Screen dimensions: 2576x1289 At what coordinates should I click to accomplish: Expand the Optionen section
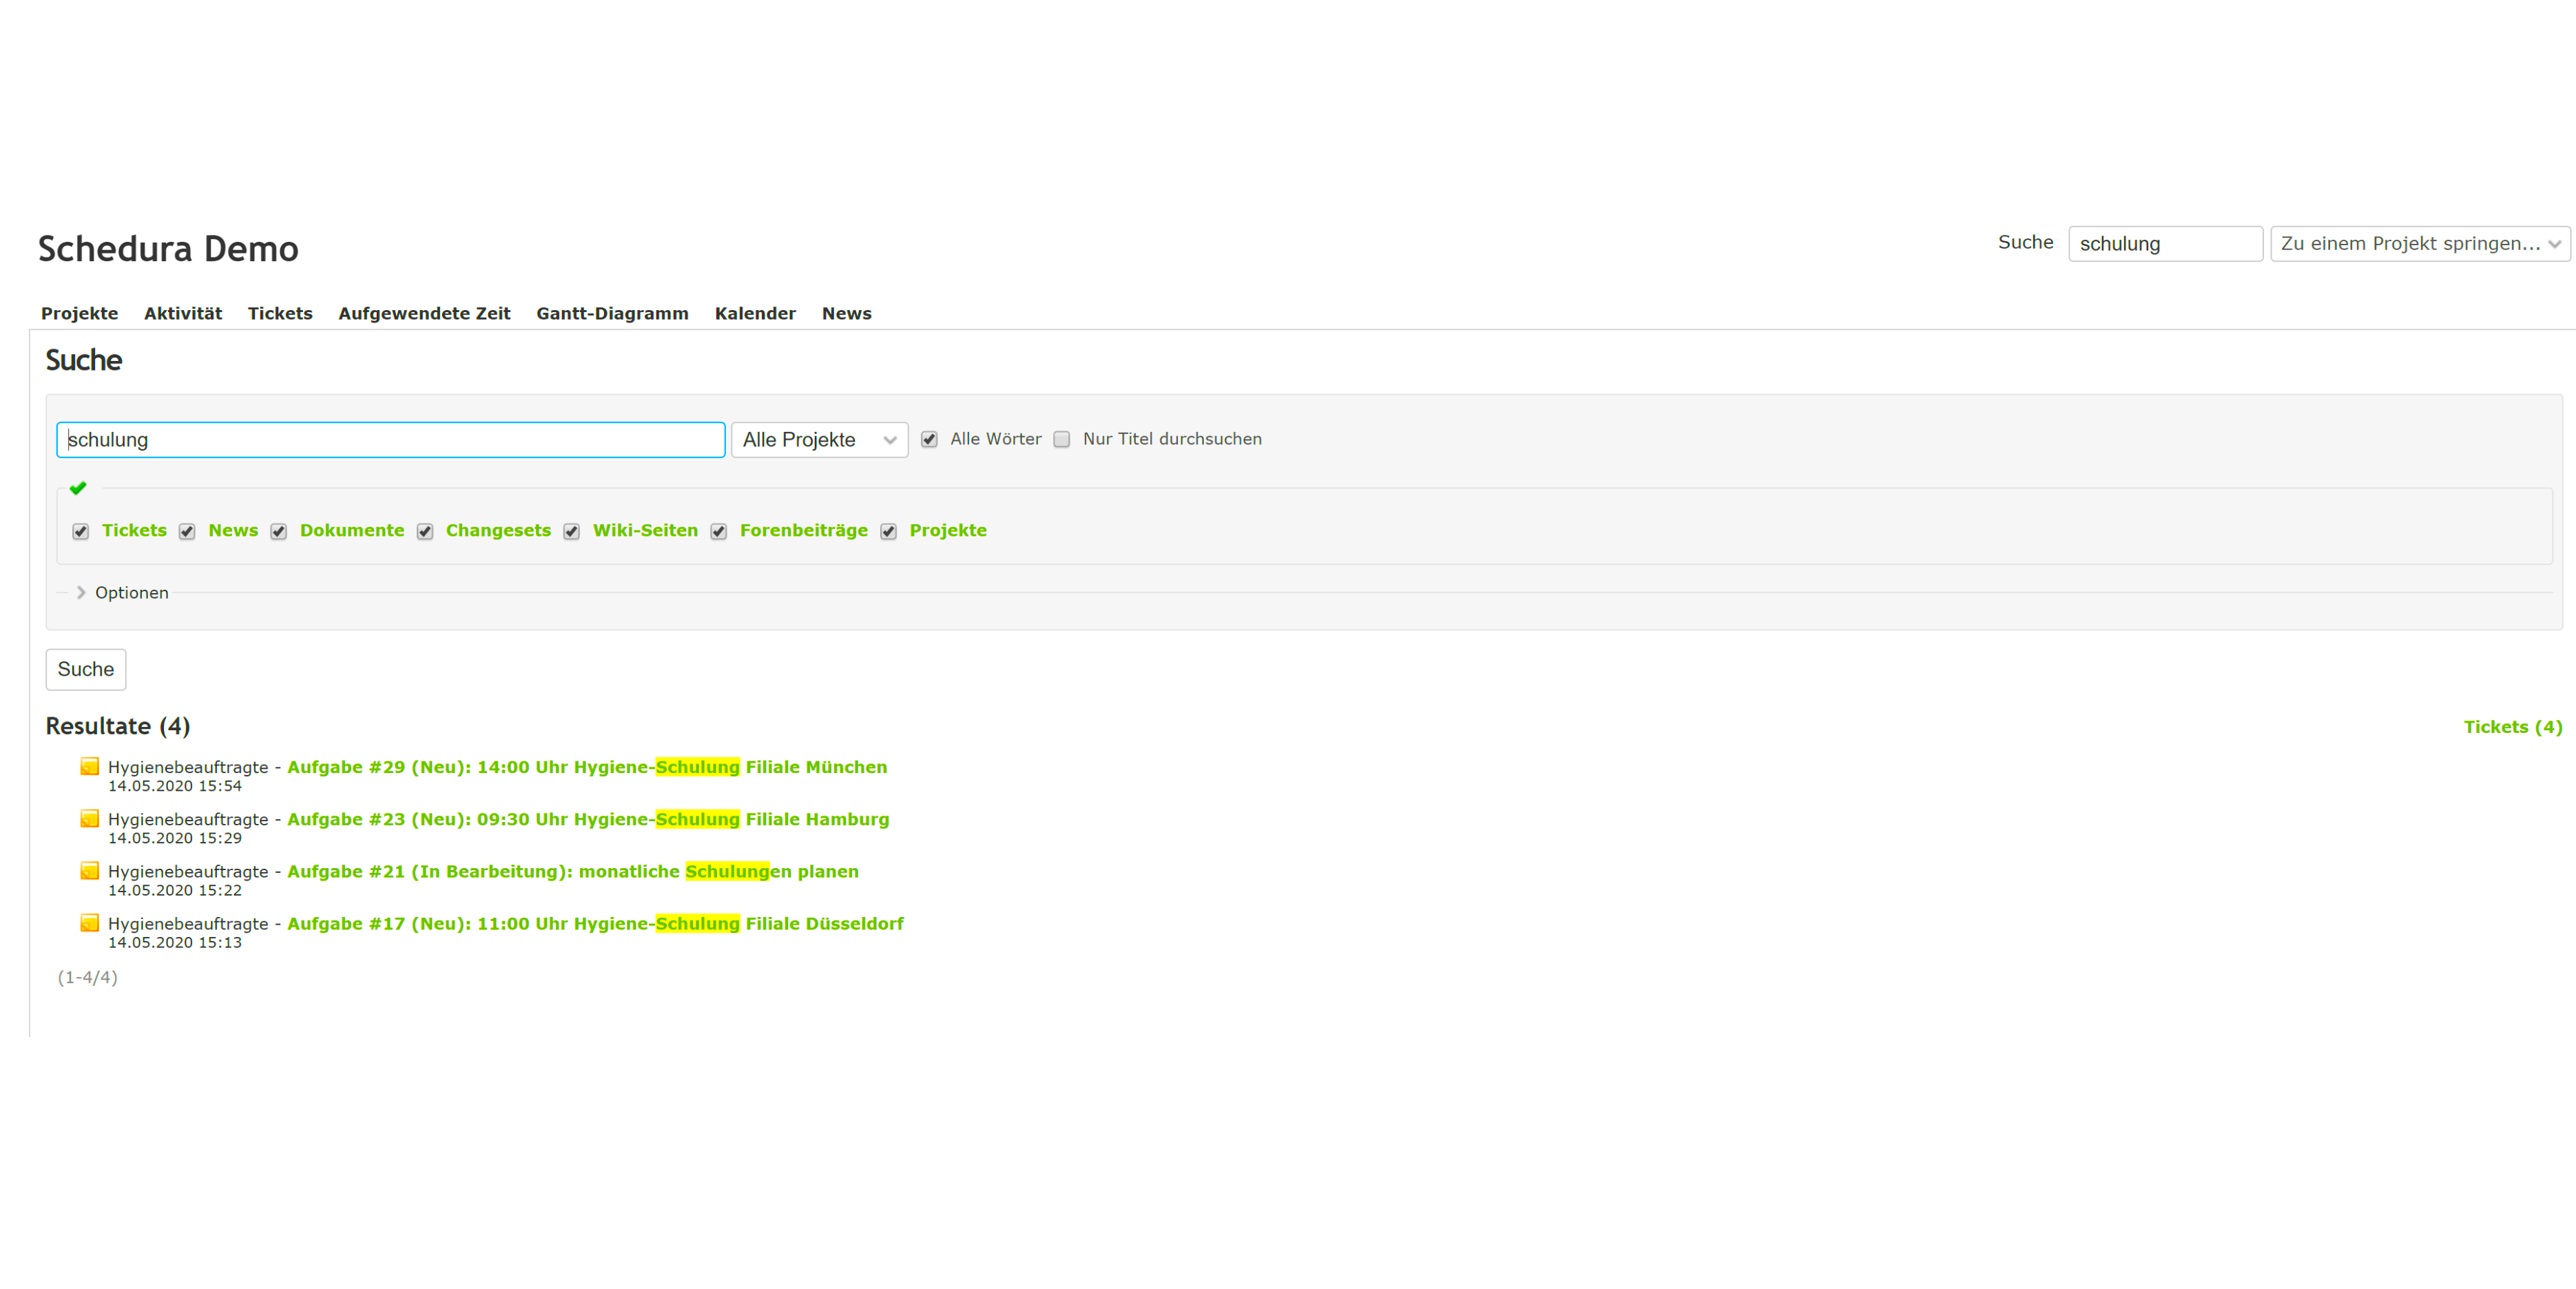[x=131, y=593]
